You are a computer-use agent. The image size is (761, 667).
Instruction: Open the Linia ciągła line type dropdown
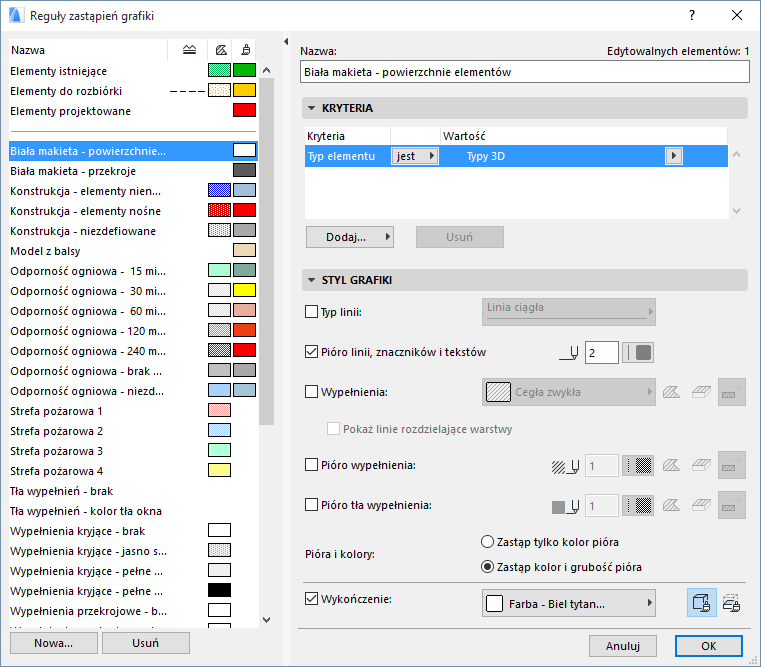[568, 312]
